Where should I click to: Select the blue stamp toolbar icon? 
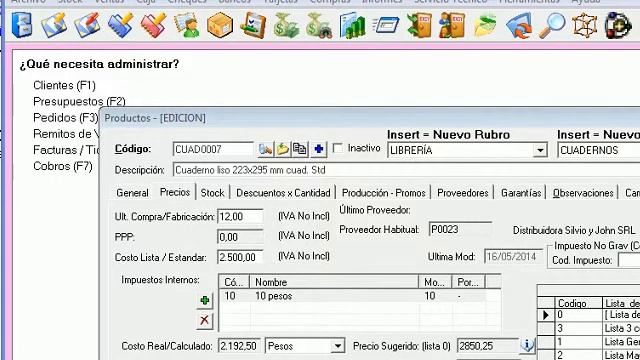[x=120, y=25]
